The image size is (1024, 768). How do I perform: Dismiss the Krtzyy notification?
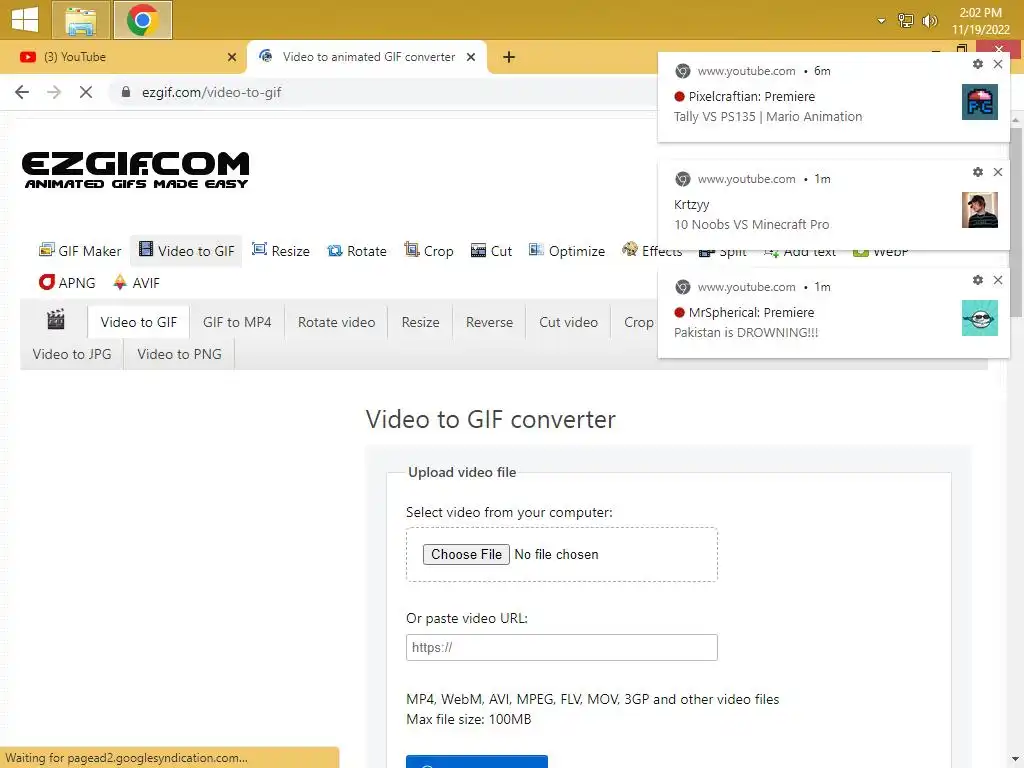click(x=998, y=172)
